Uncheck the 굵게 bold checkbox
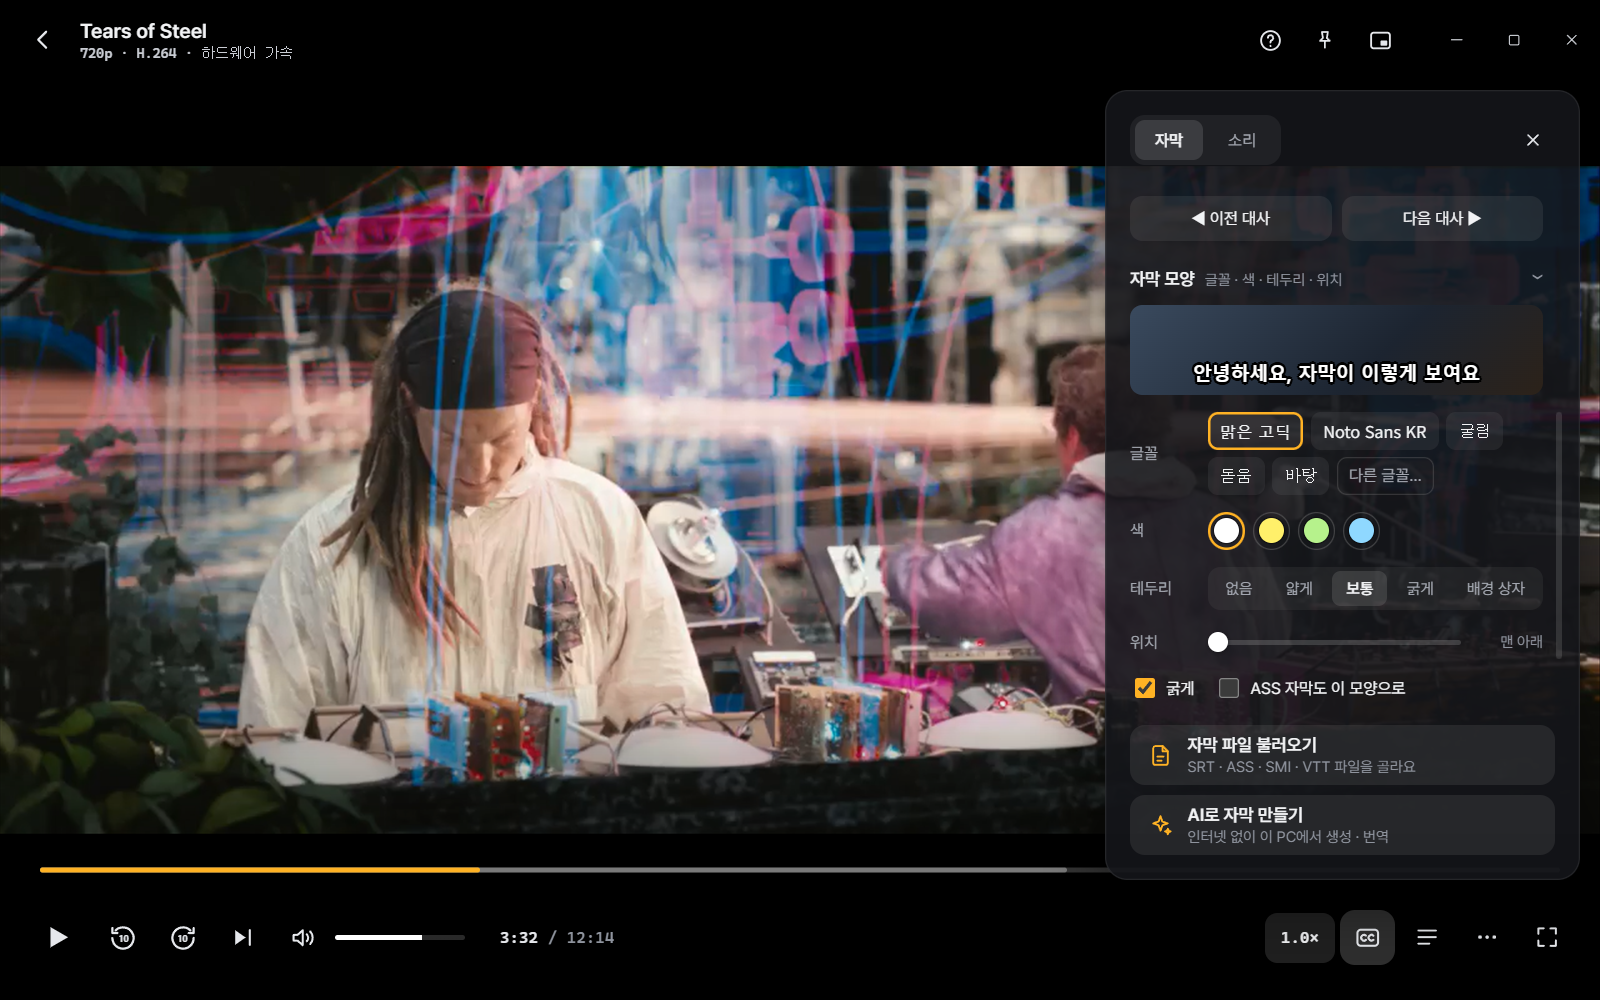 pos(1145,688)
